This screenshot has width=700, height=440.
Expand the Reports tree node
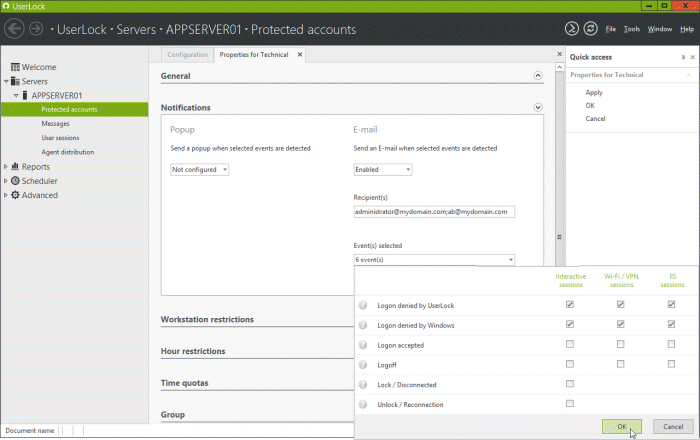(x=5, y=166)
